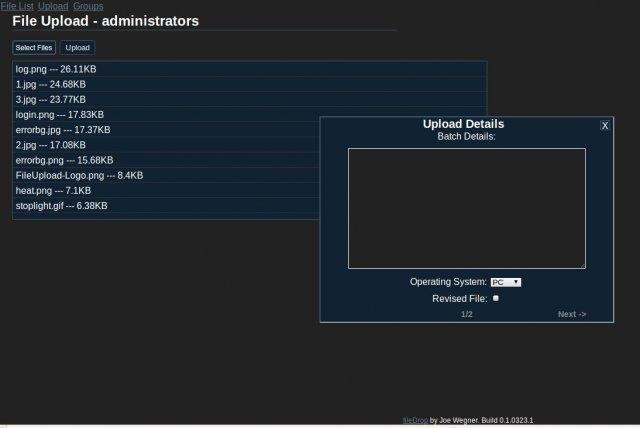Click the Upload button below the heading

77,47
